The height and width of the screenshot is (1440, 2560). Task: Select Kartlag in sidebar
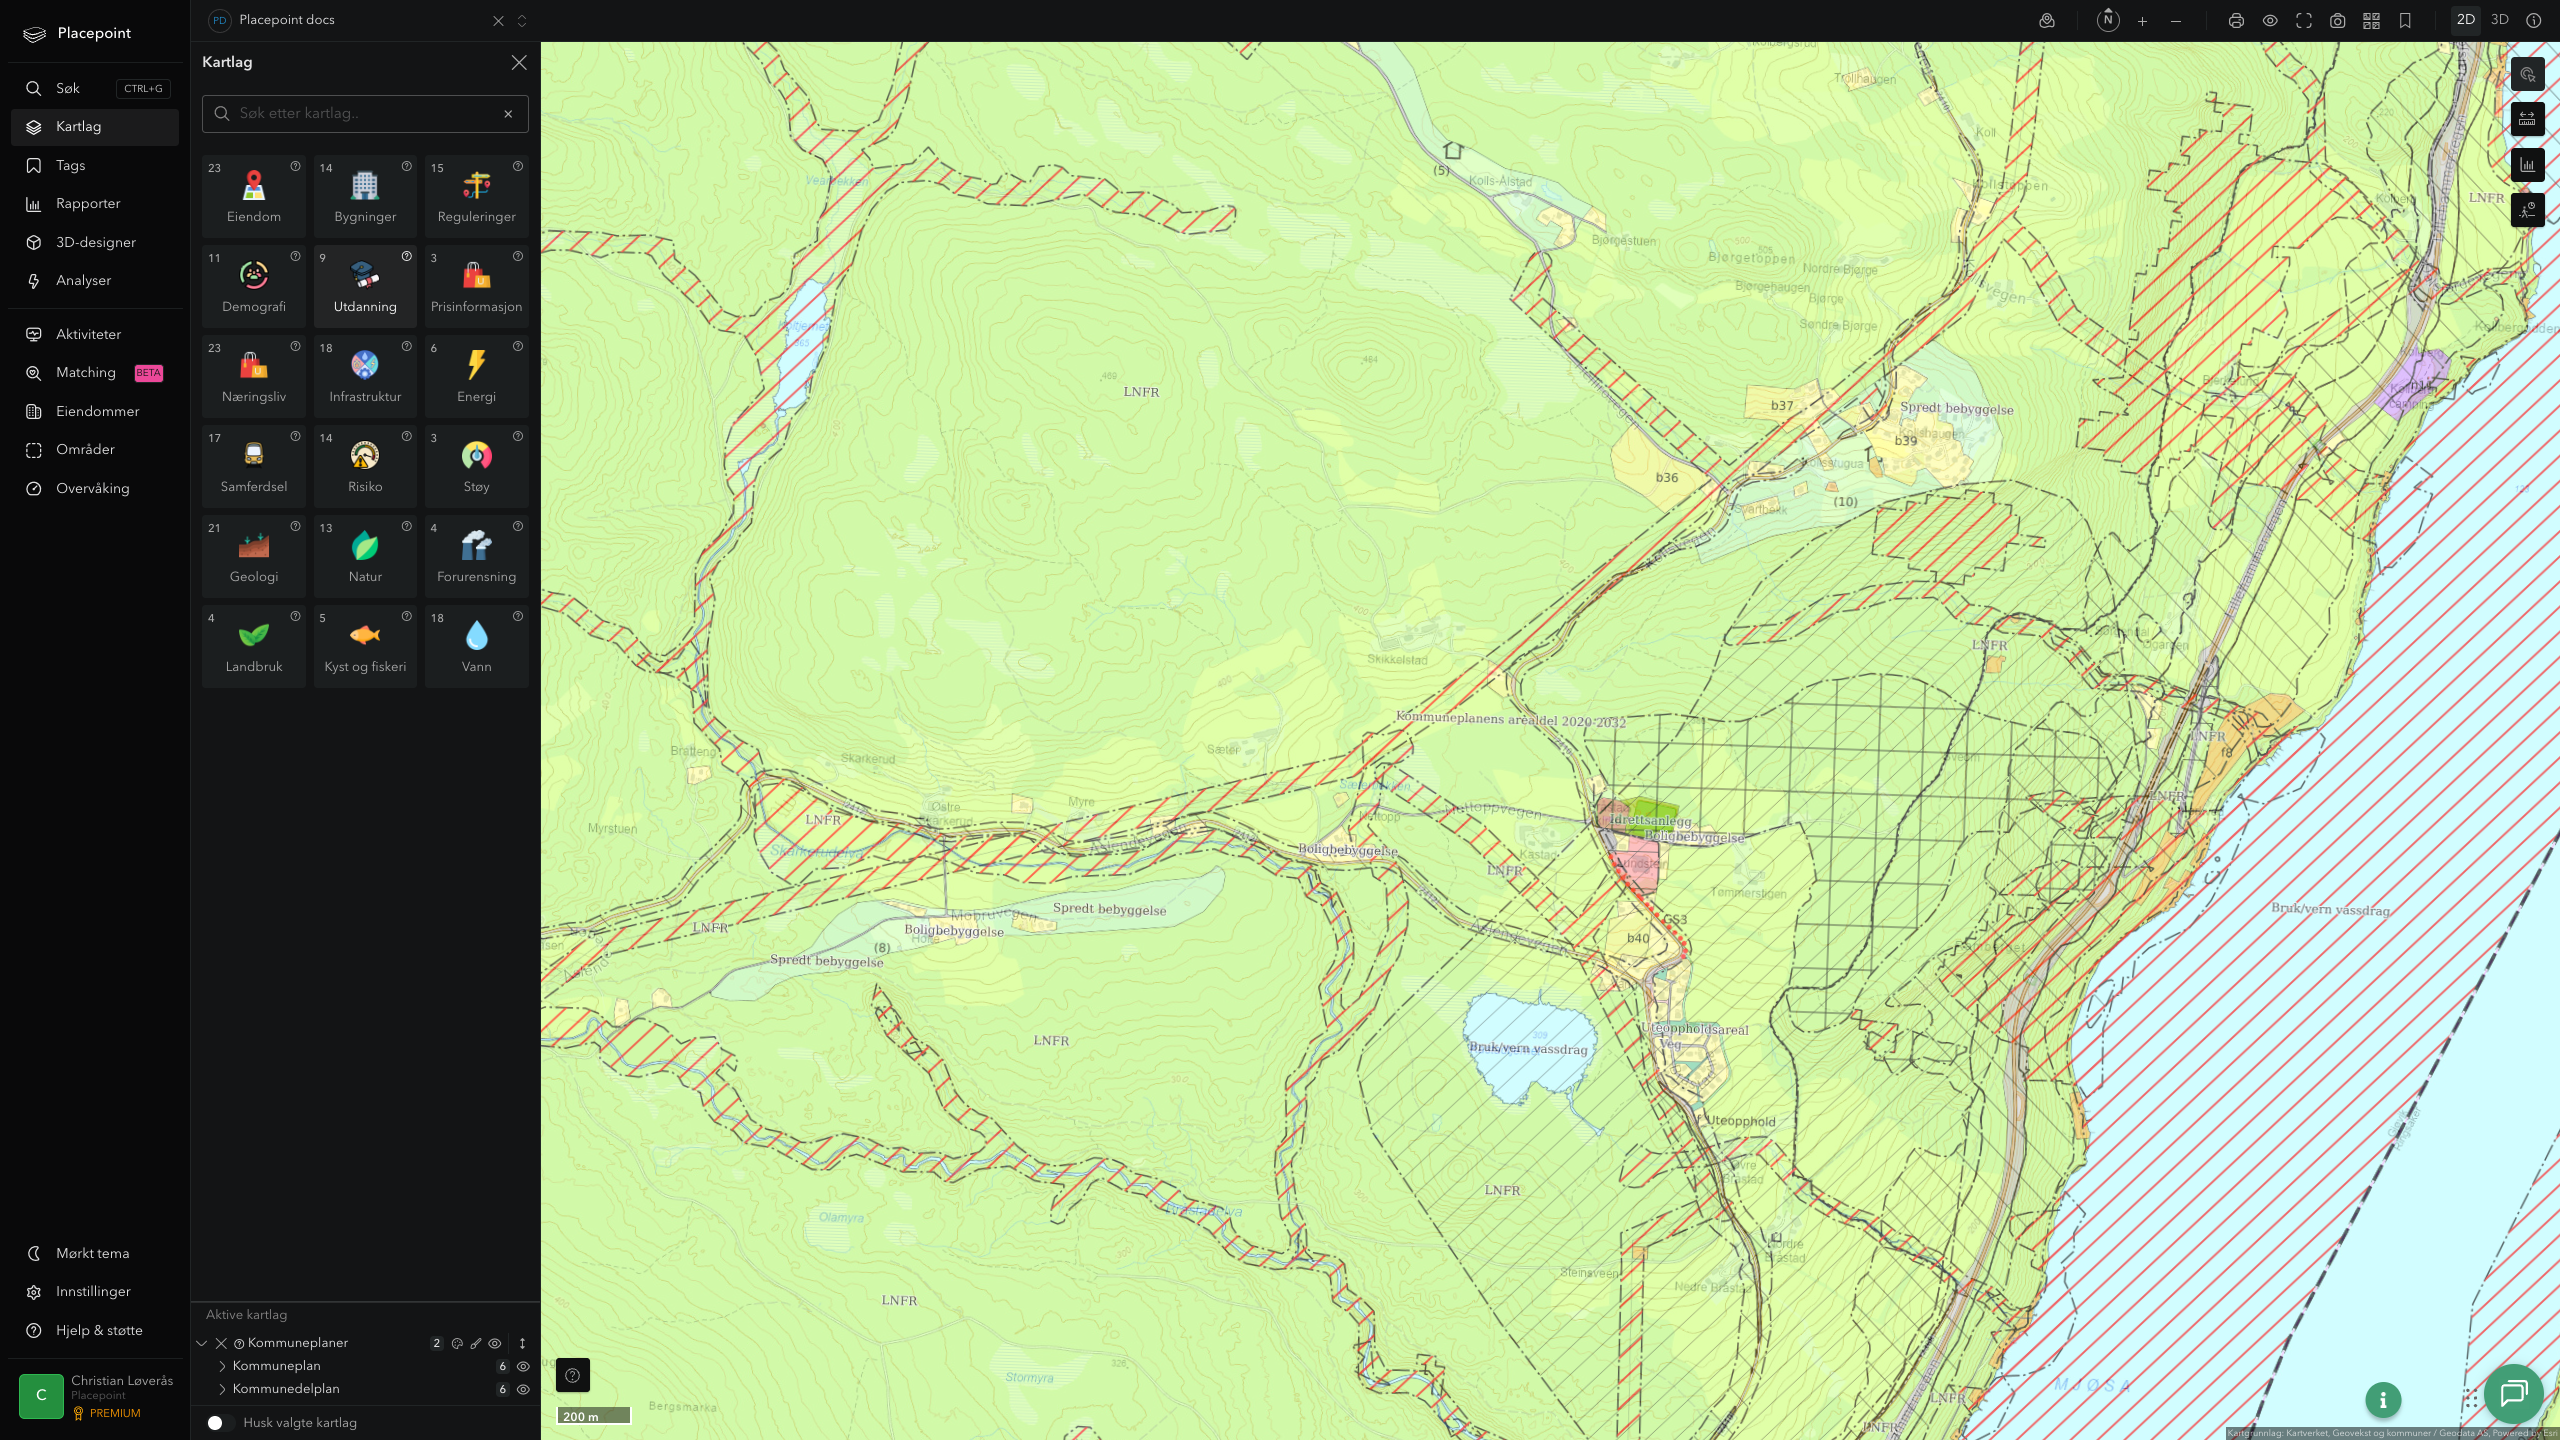[95, 127]
